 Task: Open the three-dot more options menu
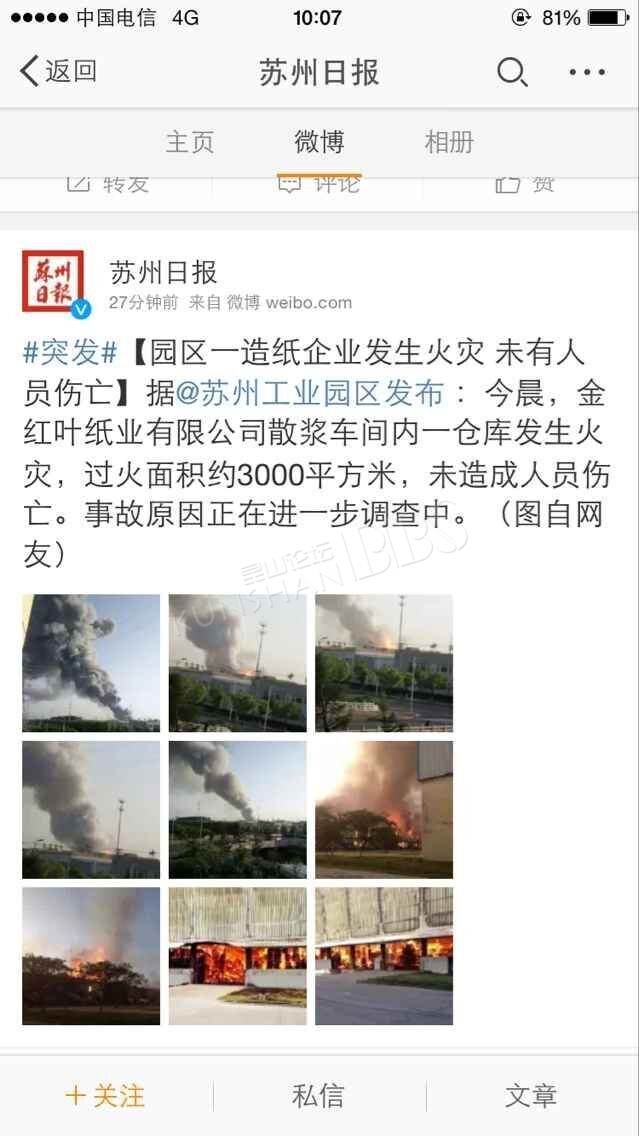coord(587,72)
